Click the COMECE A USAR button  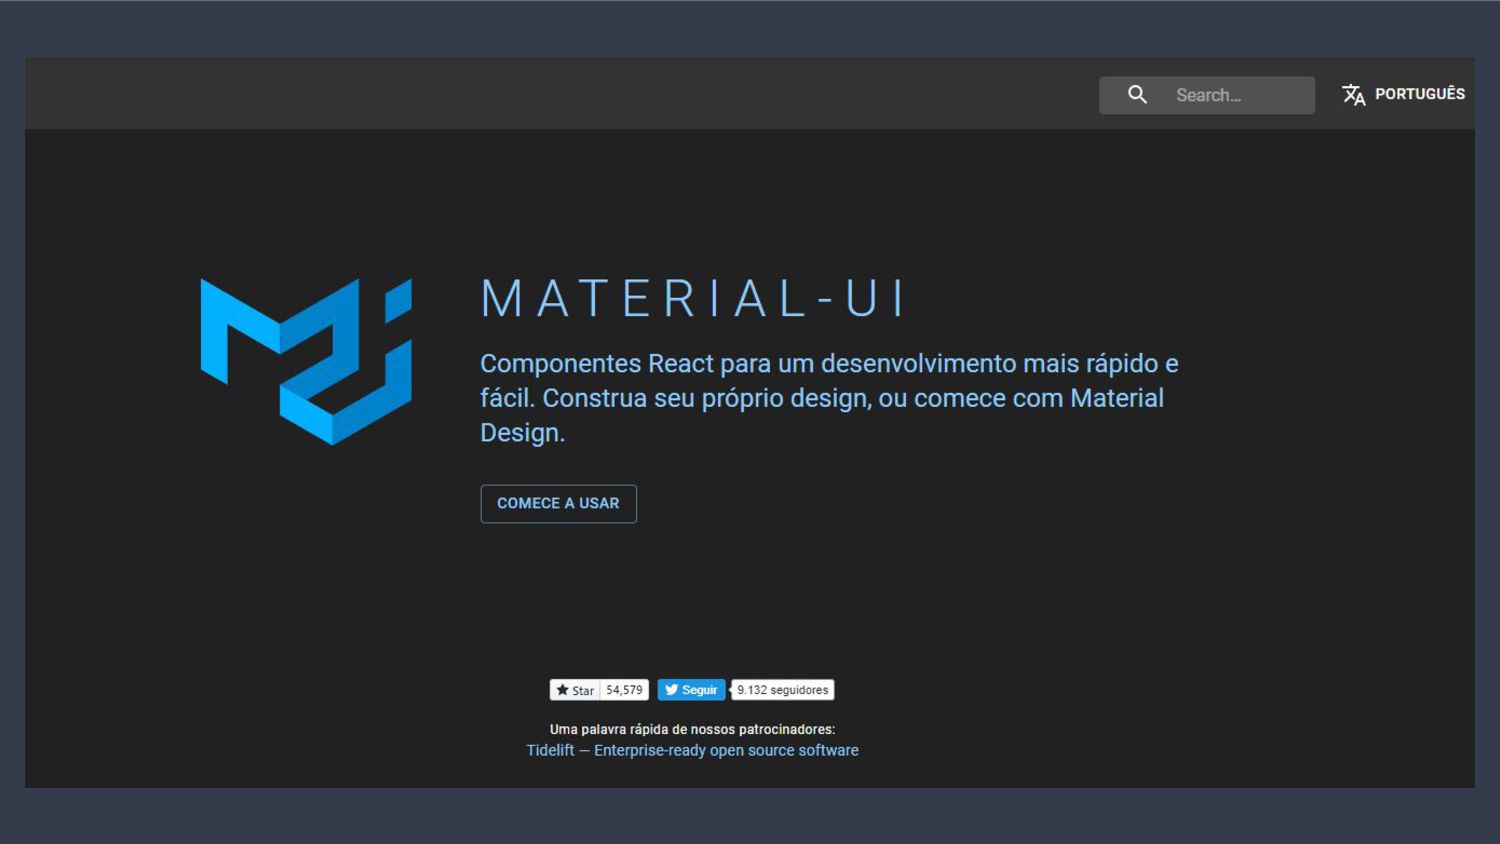pyautogui.click(x=558, y=503)
